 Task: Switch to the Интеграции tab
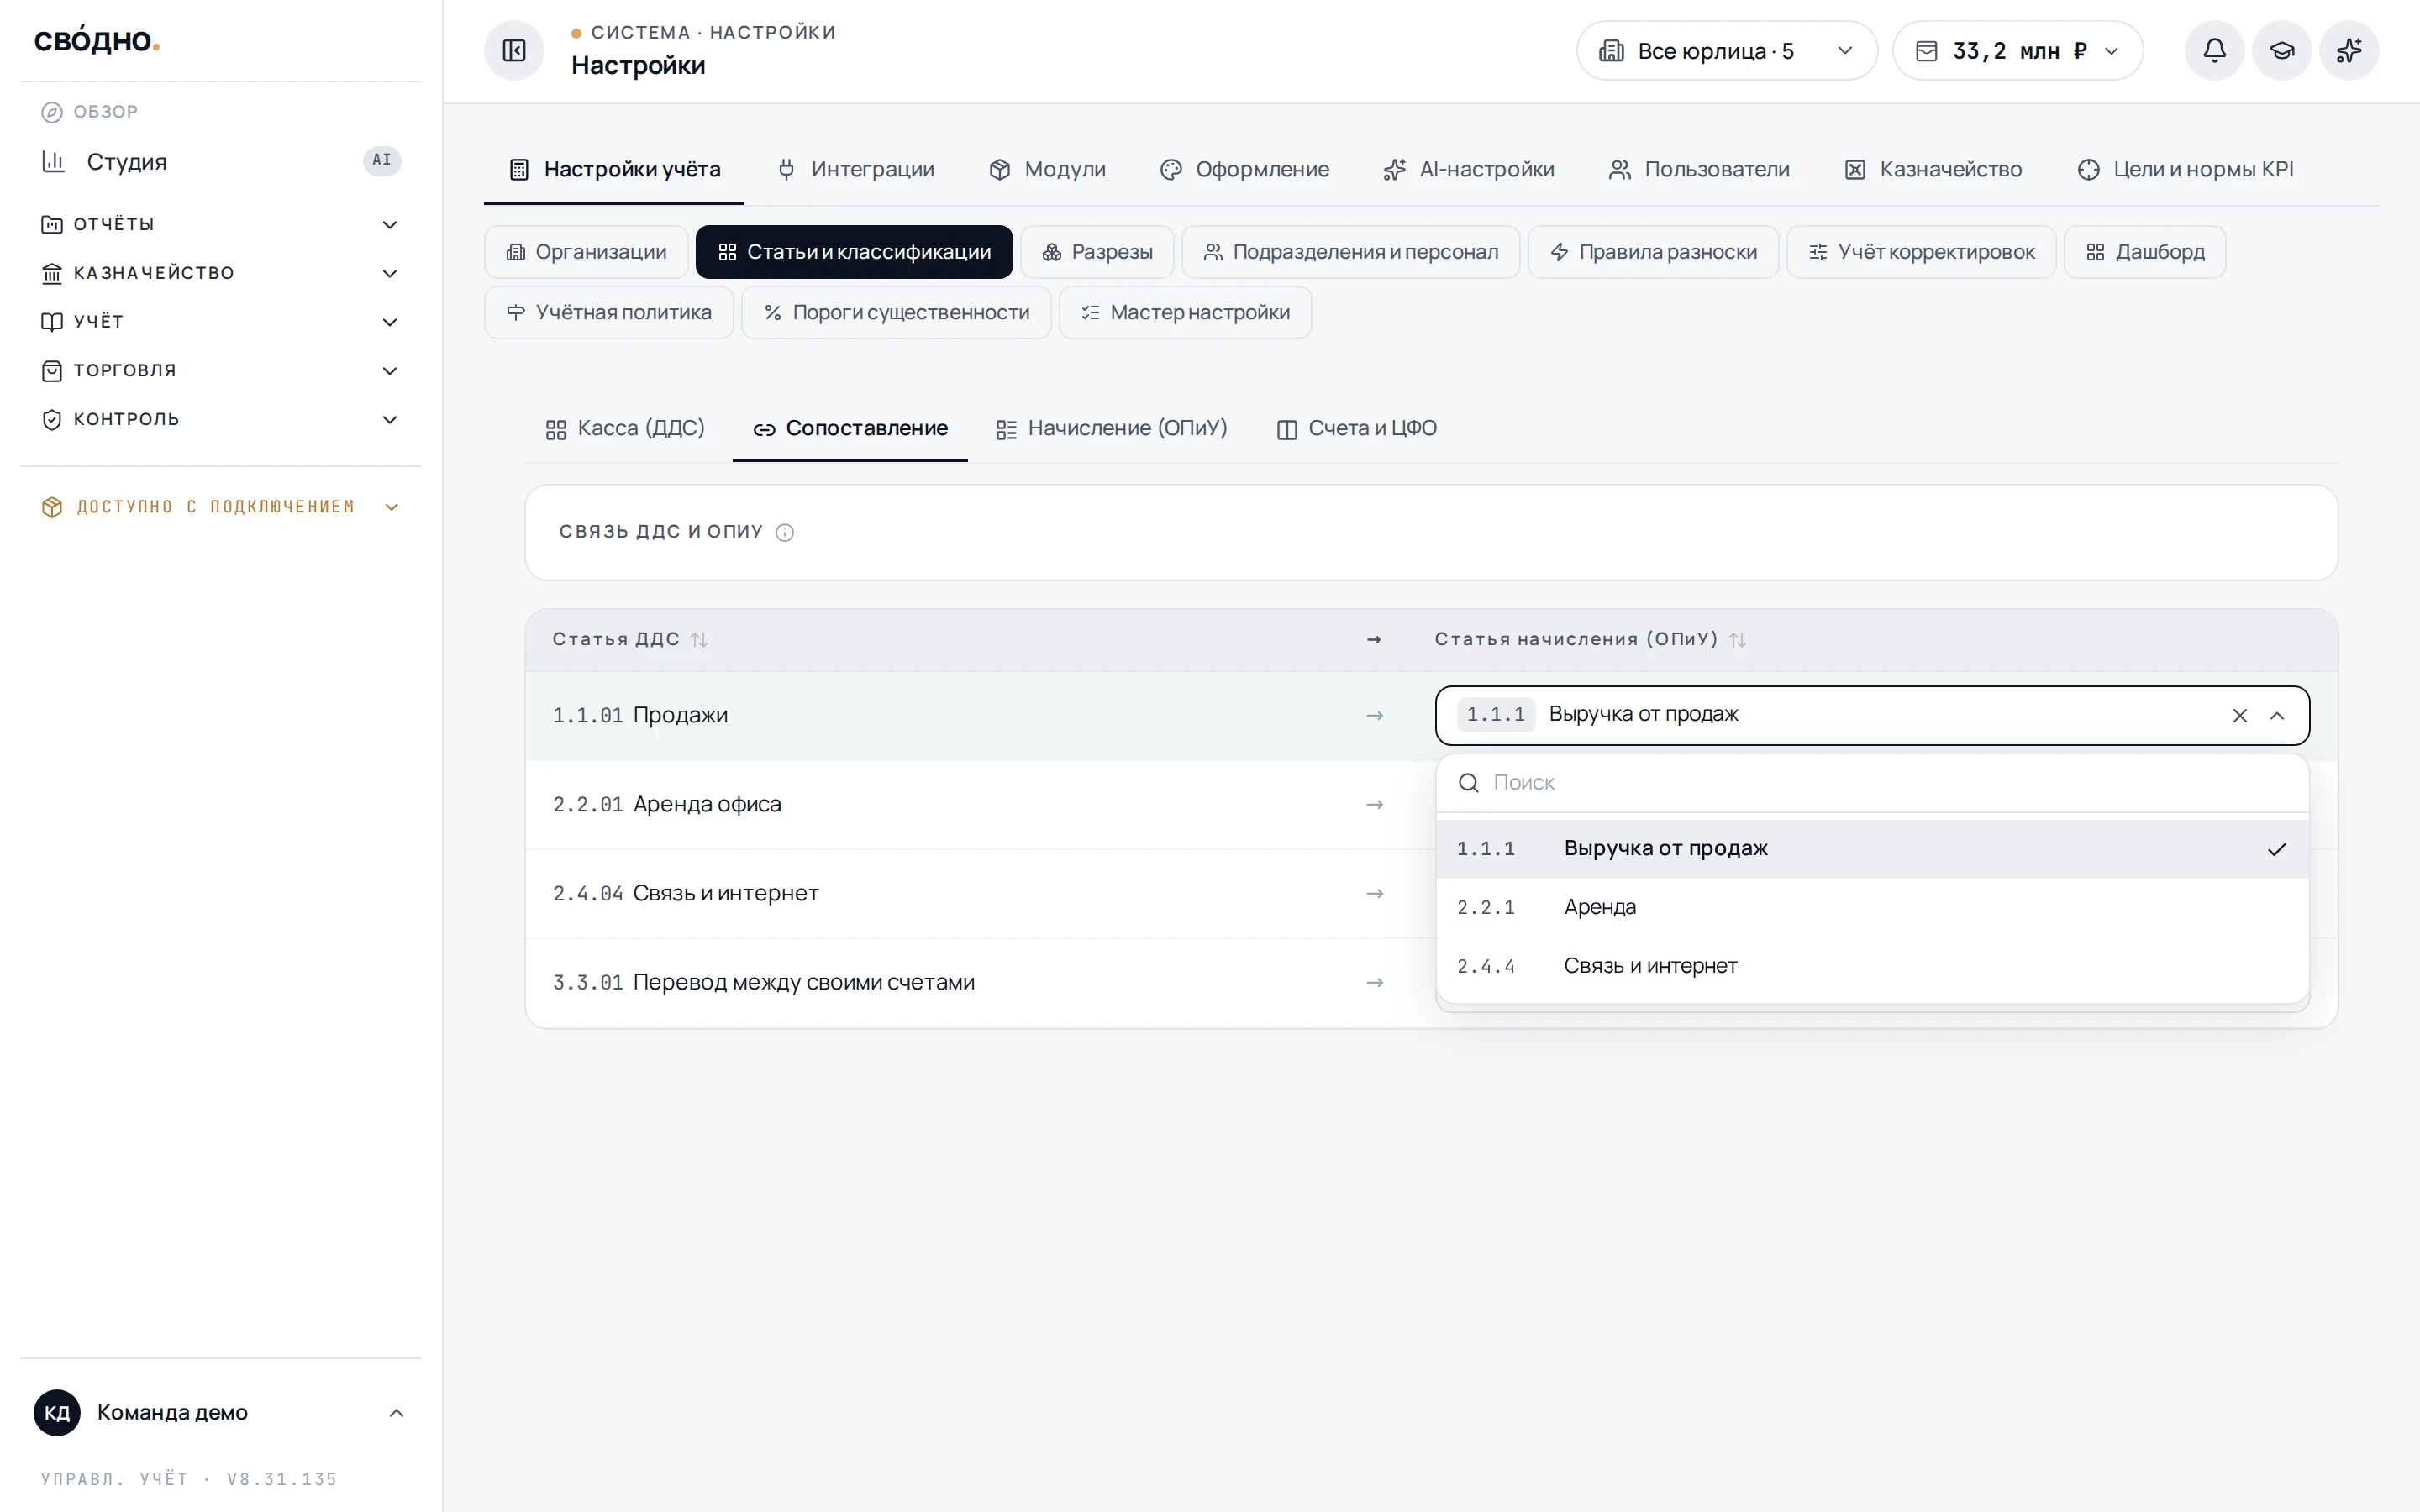pos(855,170)
